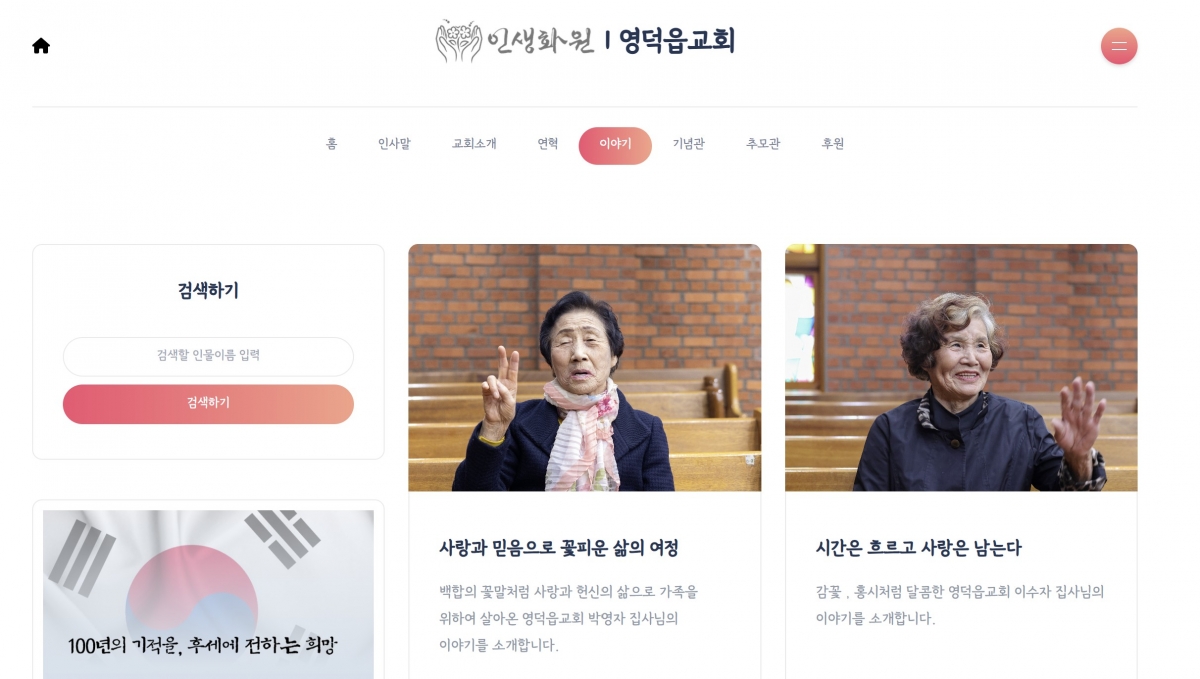Select the highlighted 이야기 tab

pos(615,145)
